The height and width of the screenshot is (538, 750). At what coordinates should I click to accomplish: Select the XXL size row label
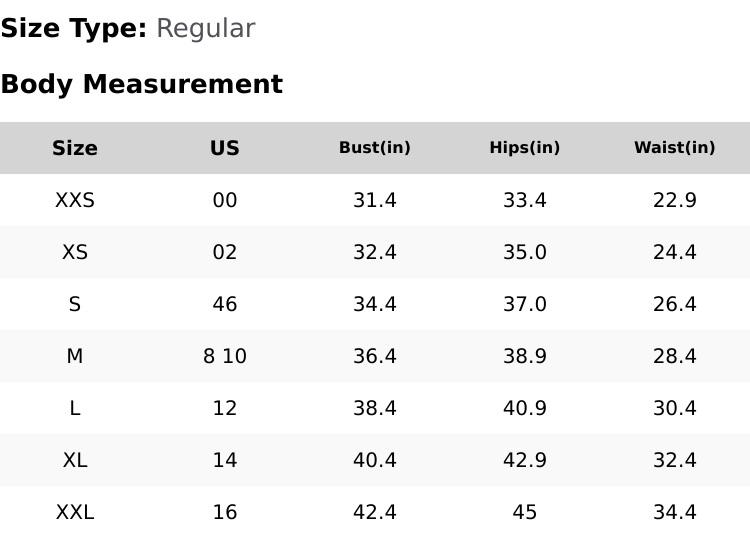click(x=75, y=512)
